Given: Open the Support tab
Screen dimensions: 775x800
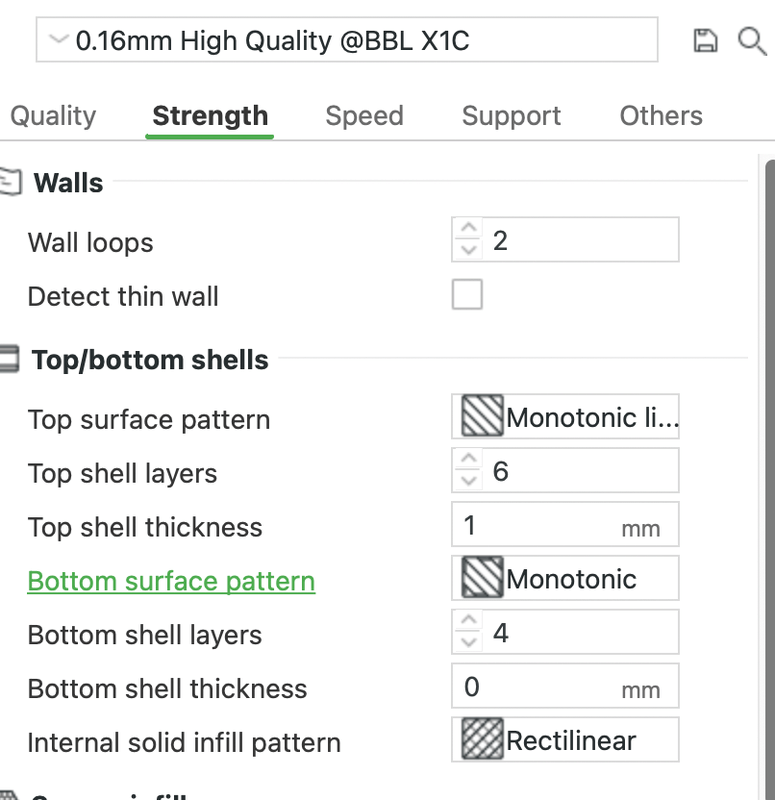Looking at the screenshot, I should tap(511, 116).
